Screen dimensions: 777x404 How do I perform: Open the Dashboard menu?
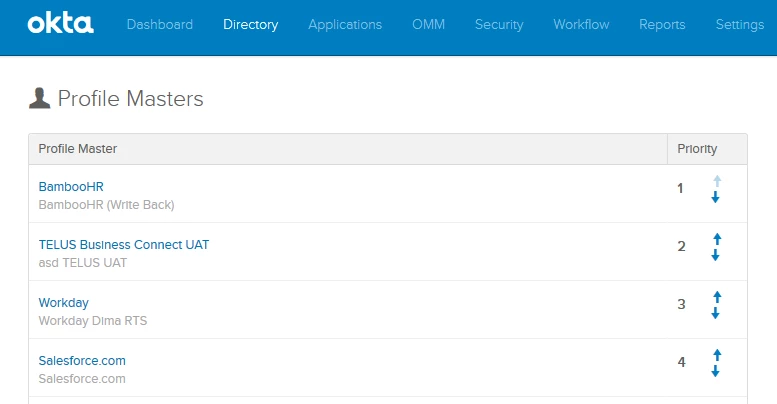pyautogui.click(x=160, y=25)
